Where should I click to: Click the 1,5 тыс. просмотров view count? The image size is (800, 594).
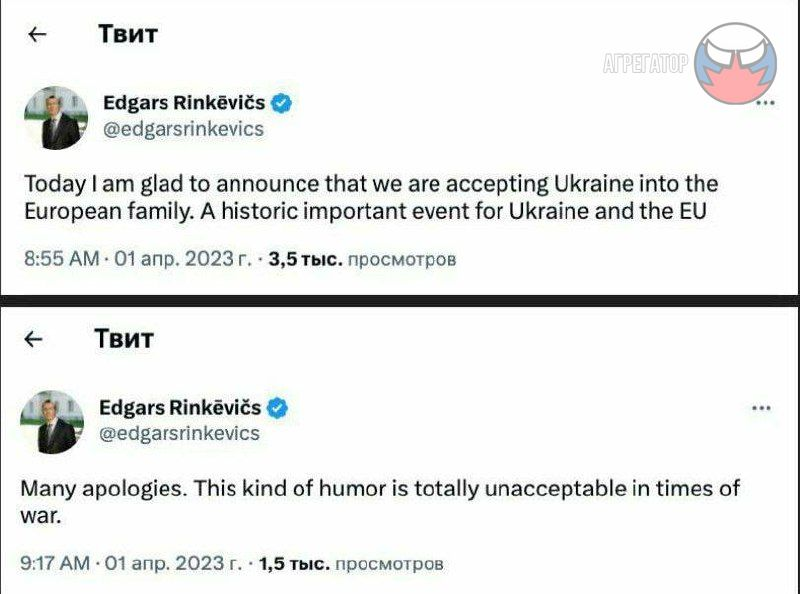350,564
